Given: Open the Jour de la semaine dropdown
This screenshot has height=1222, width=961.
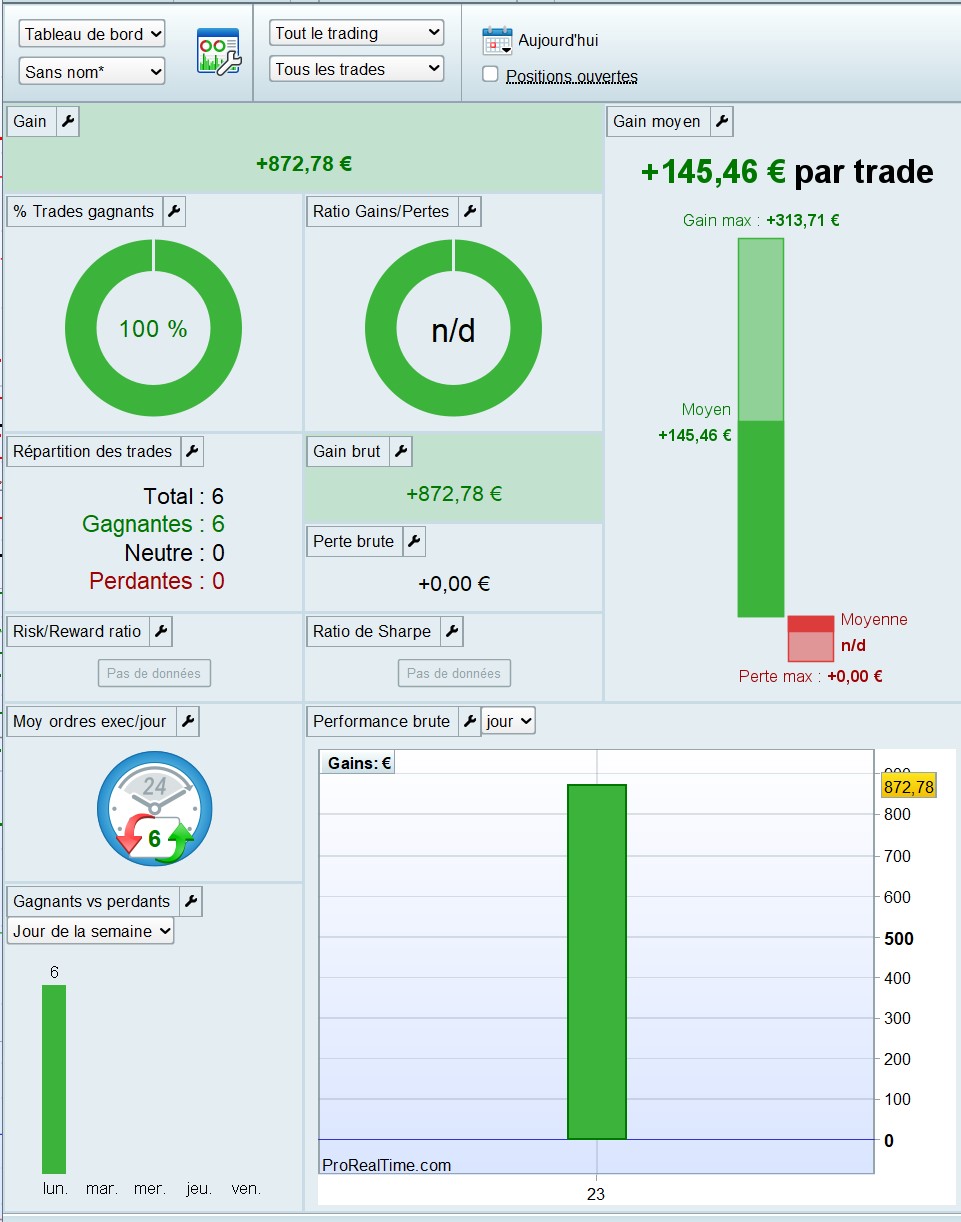Looking at the screenshot, I should point(91,931).
